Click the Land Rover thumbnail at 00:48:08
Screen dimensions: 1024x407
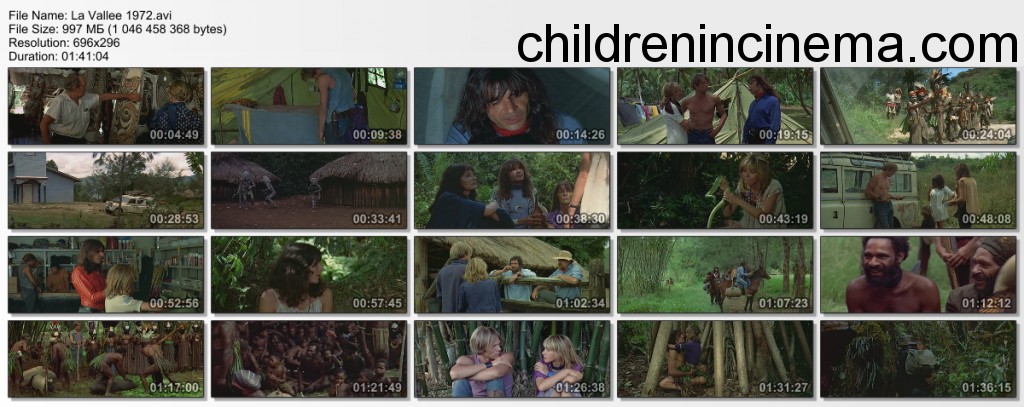coord(918,190)
